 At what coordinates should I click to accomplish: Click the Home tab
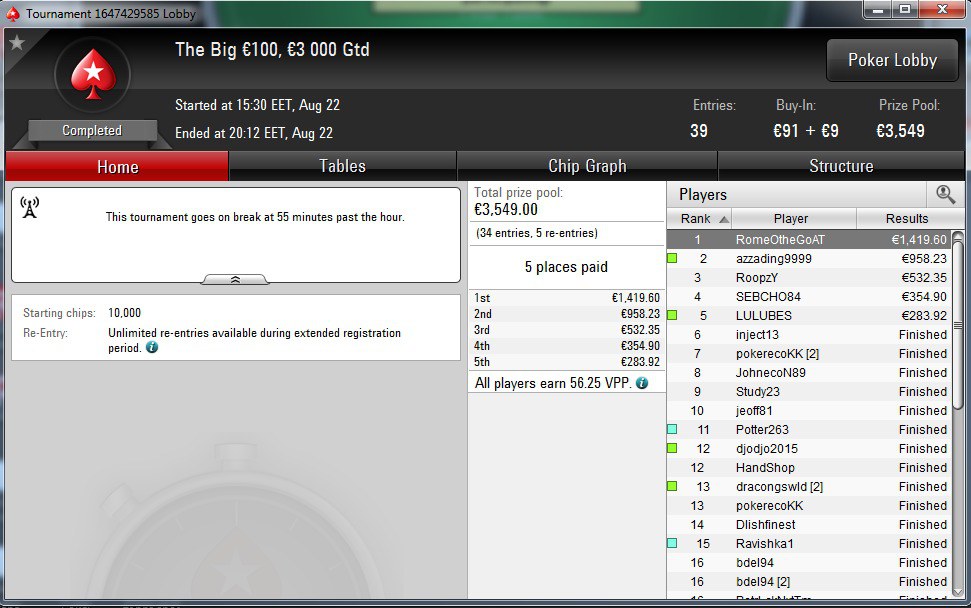pyautogui.click(x=118, y=166)
